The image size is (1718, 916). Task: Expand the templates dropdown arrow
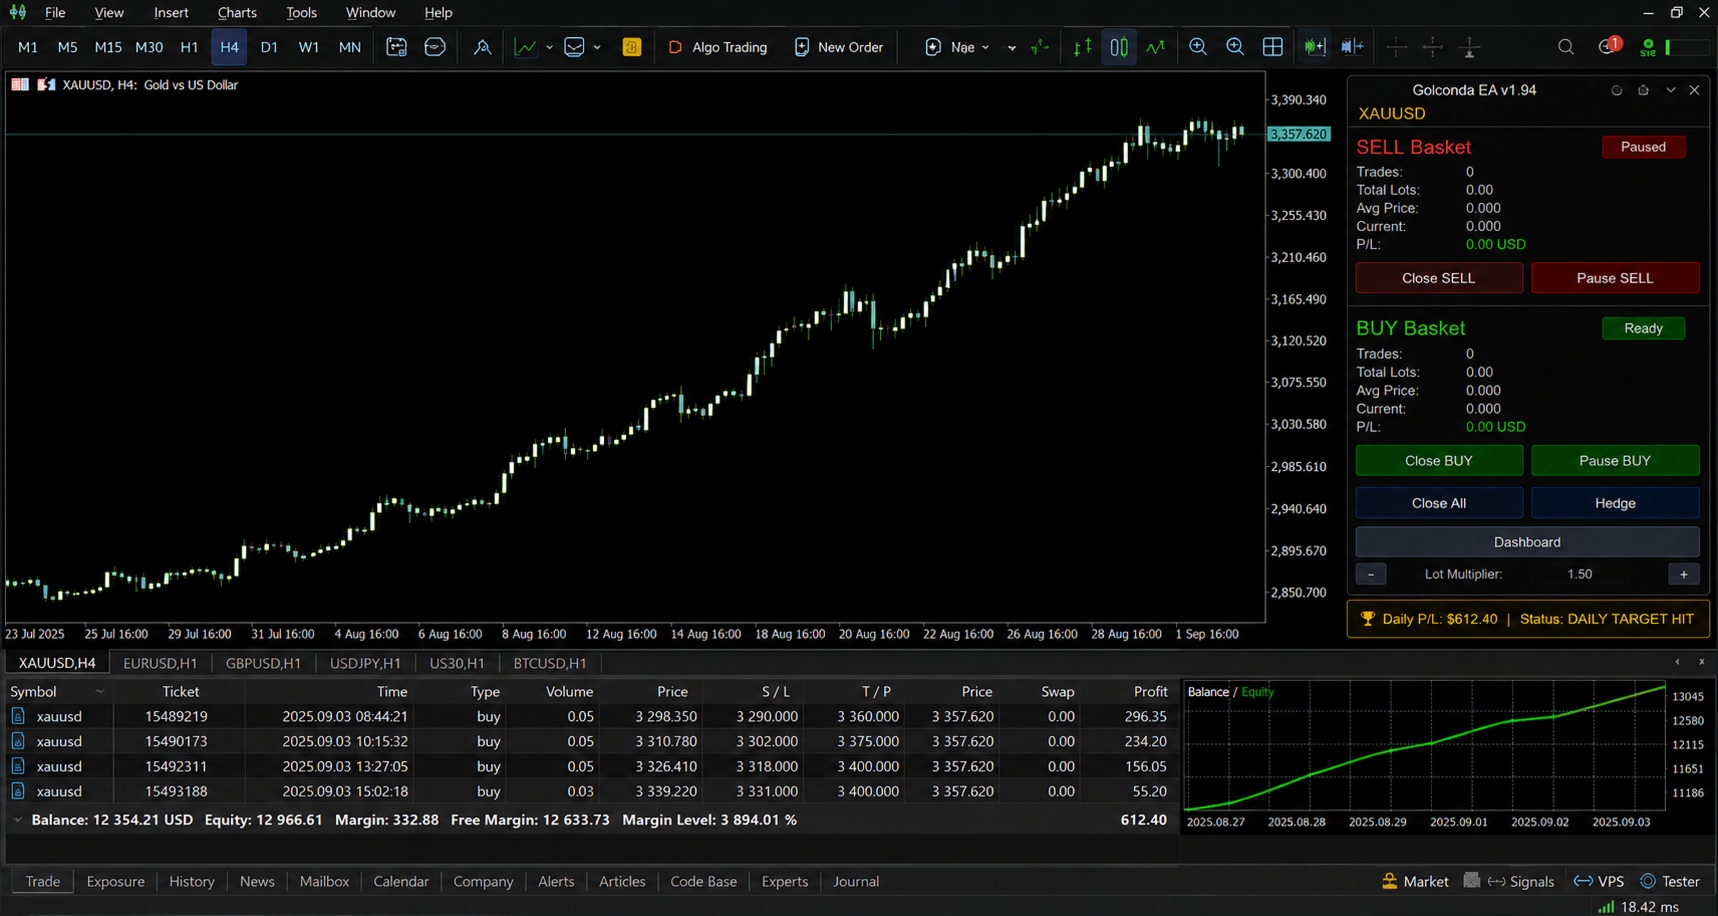coord(597,47)
